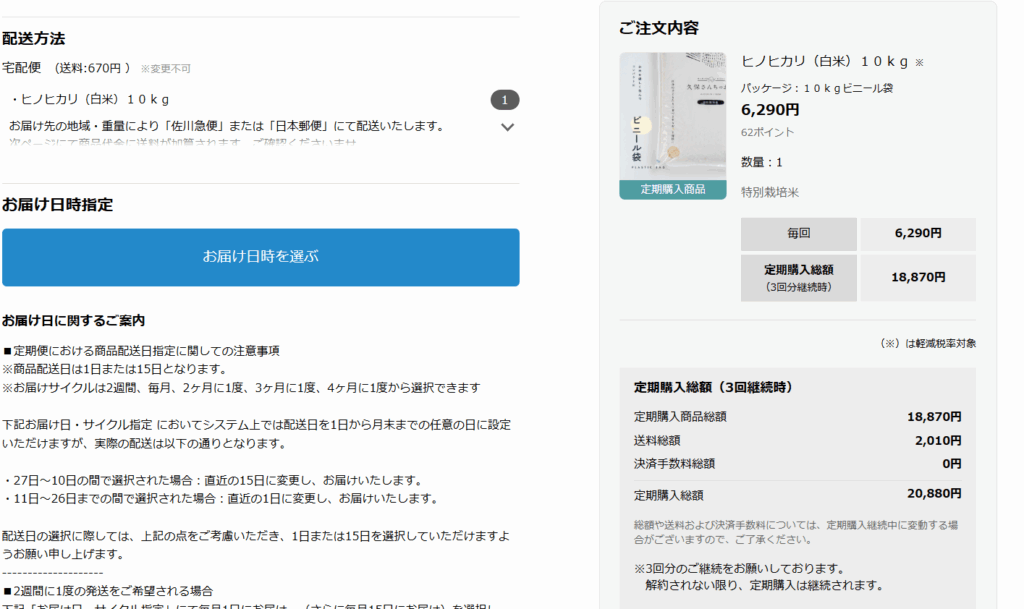
Task: Click the 決済手数料総額 row label
Action: coord(674,464)
